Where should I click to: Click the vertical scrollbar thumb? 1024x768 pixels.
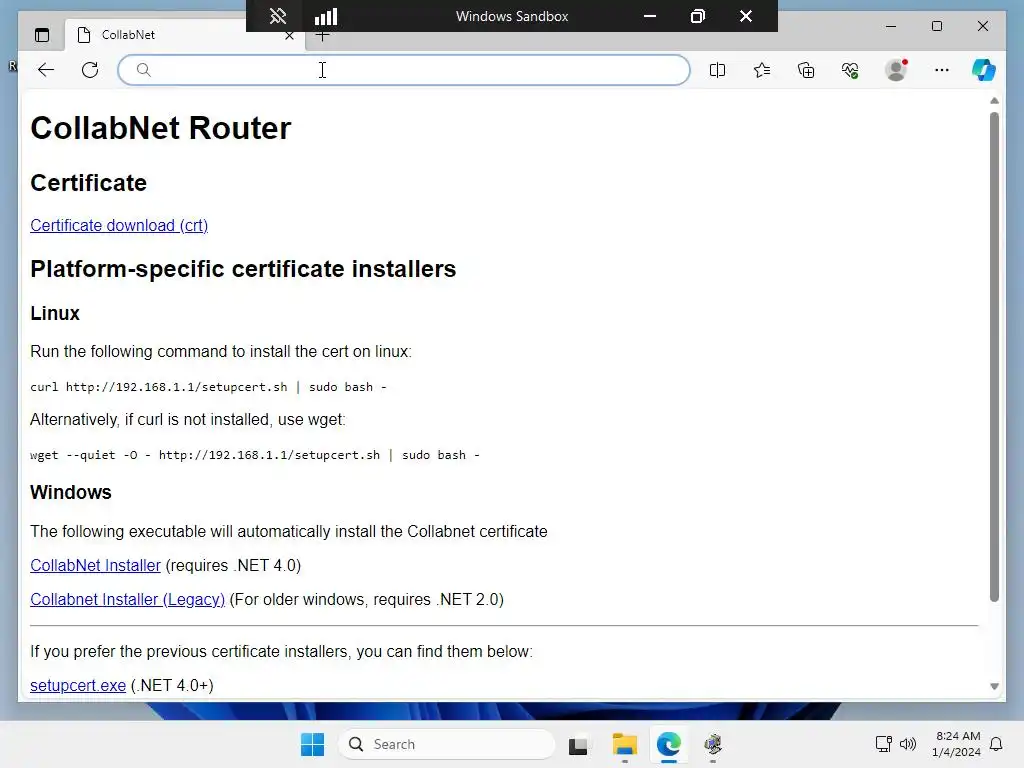994,357
